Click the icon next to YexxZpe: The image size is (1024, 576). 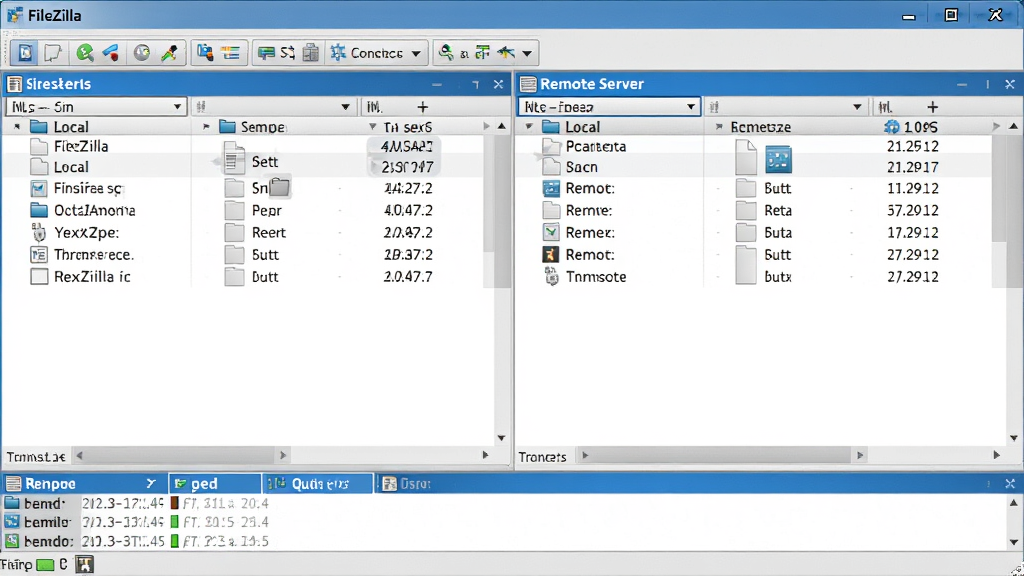[39, 232]
